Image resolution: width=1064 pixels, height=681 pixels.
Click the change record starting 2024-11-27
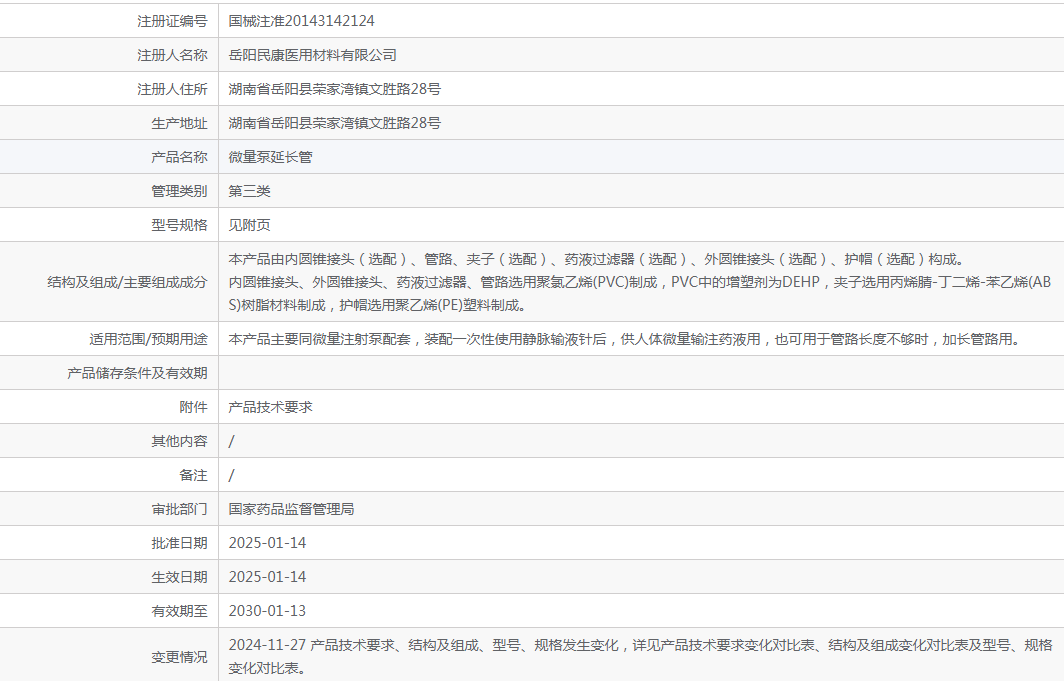coord(641,657)
